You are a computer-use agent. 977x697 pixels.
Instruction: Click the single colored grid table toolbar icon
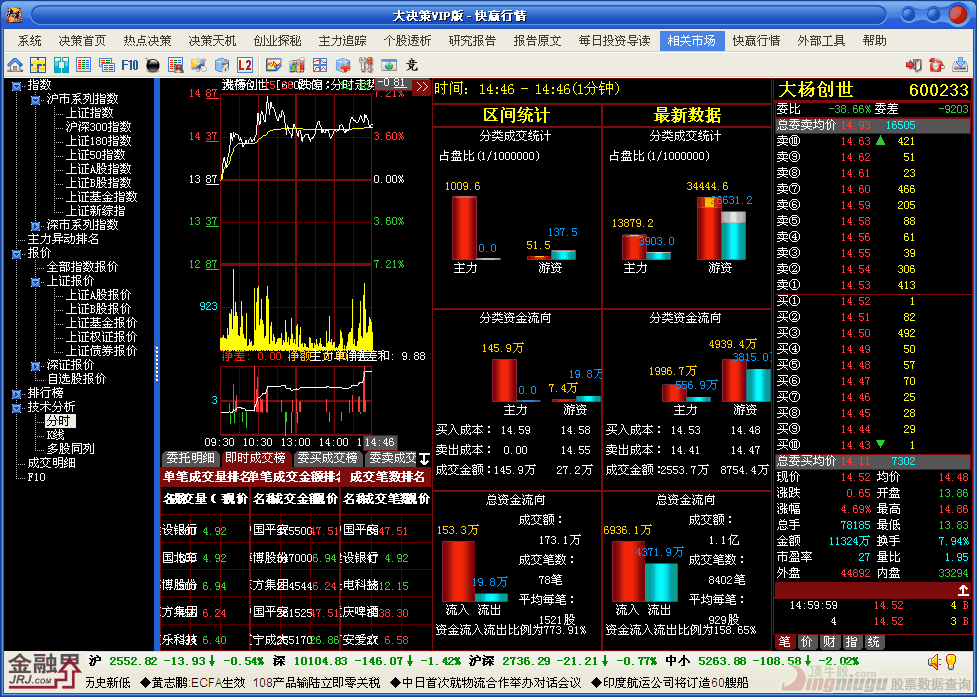(83, 64)
